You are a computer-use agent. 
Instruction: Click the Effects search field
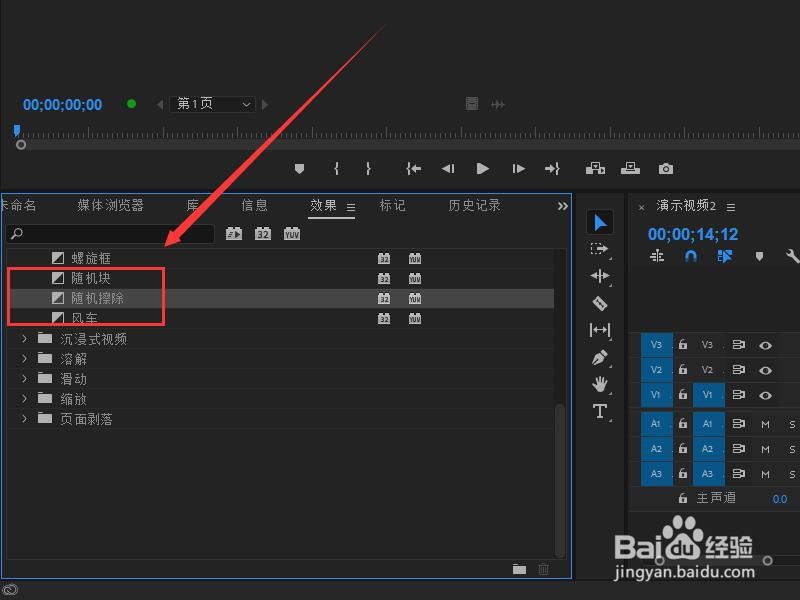tap(110, 234)
